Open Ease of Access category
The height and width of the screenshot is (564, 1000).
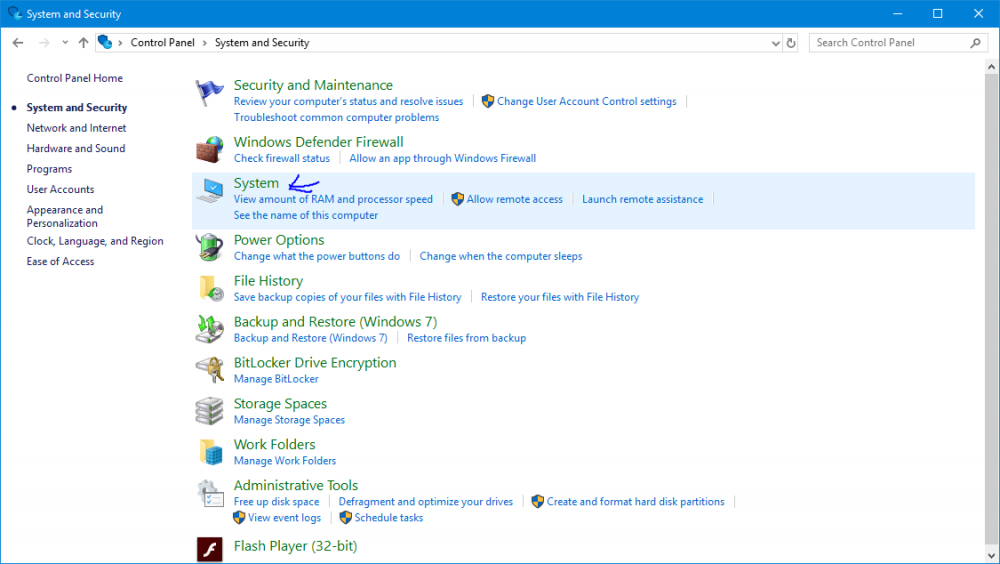pyautogui.click(x=61, y=262)
